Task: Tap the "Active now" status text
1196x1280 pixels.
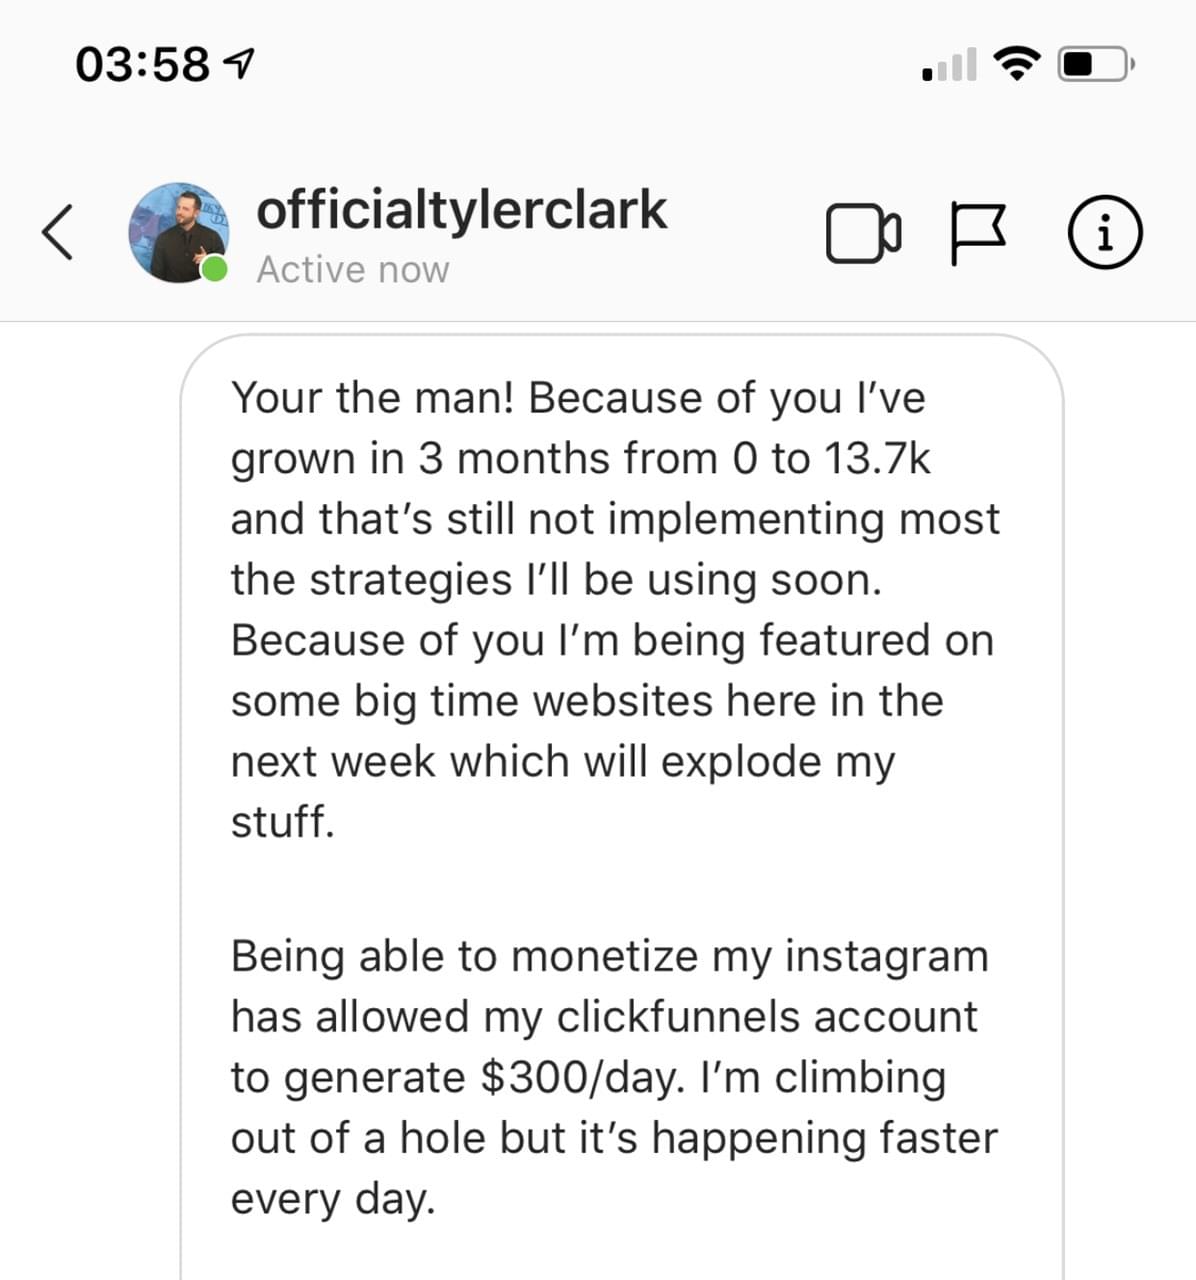Action: 352,270
